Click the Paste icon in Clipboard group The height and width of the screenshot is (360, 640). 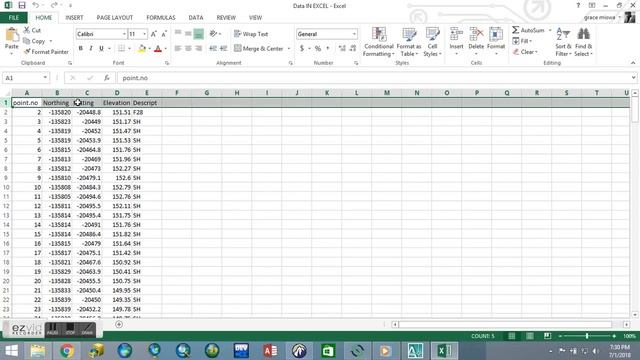click(11, 36)
